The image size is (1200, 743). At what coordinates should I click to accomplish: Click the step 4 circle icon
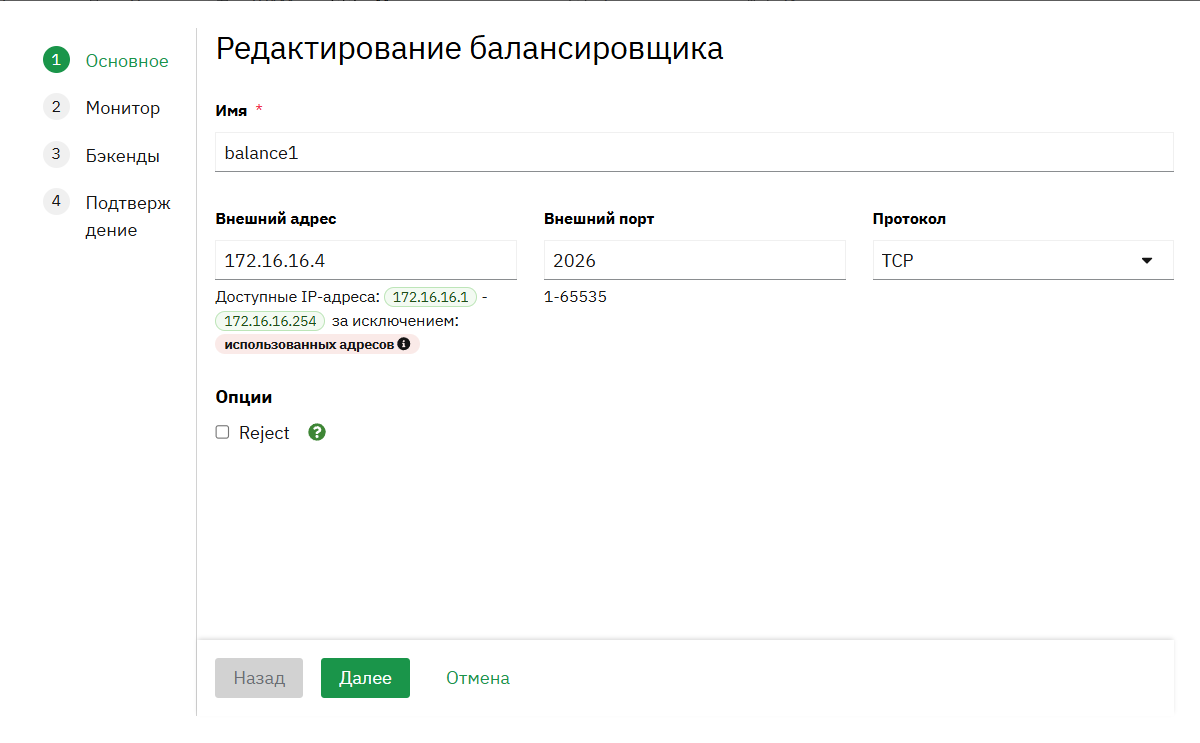[56, 201]
